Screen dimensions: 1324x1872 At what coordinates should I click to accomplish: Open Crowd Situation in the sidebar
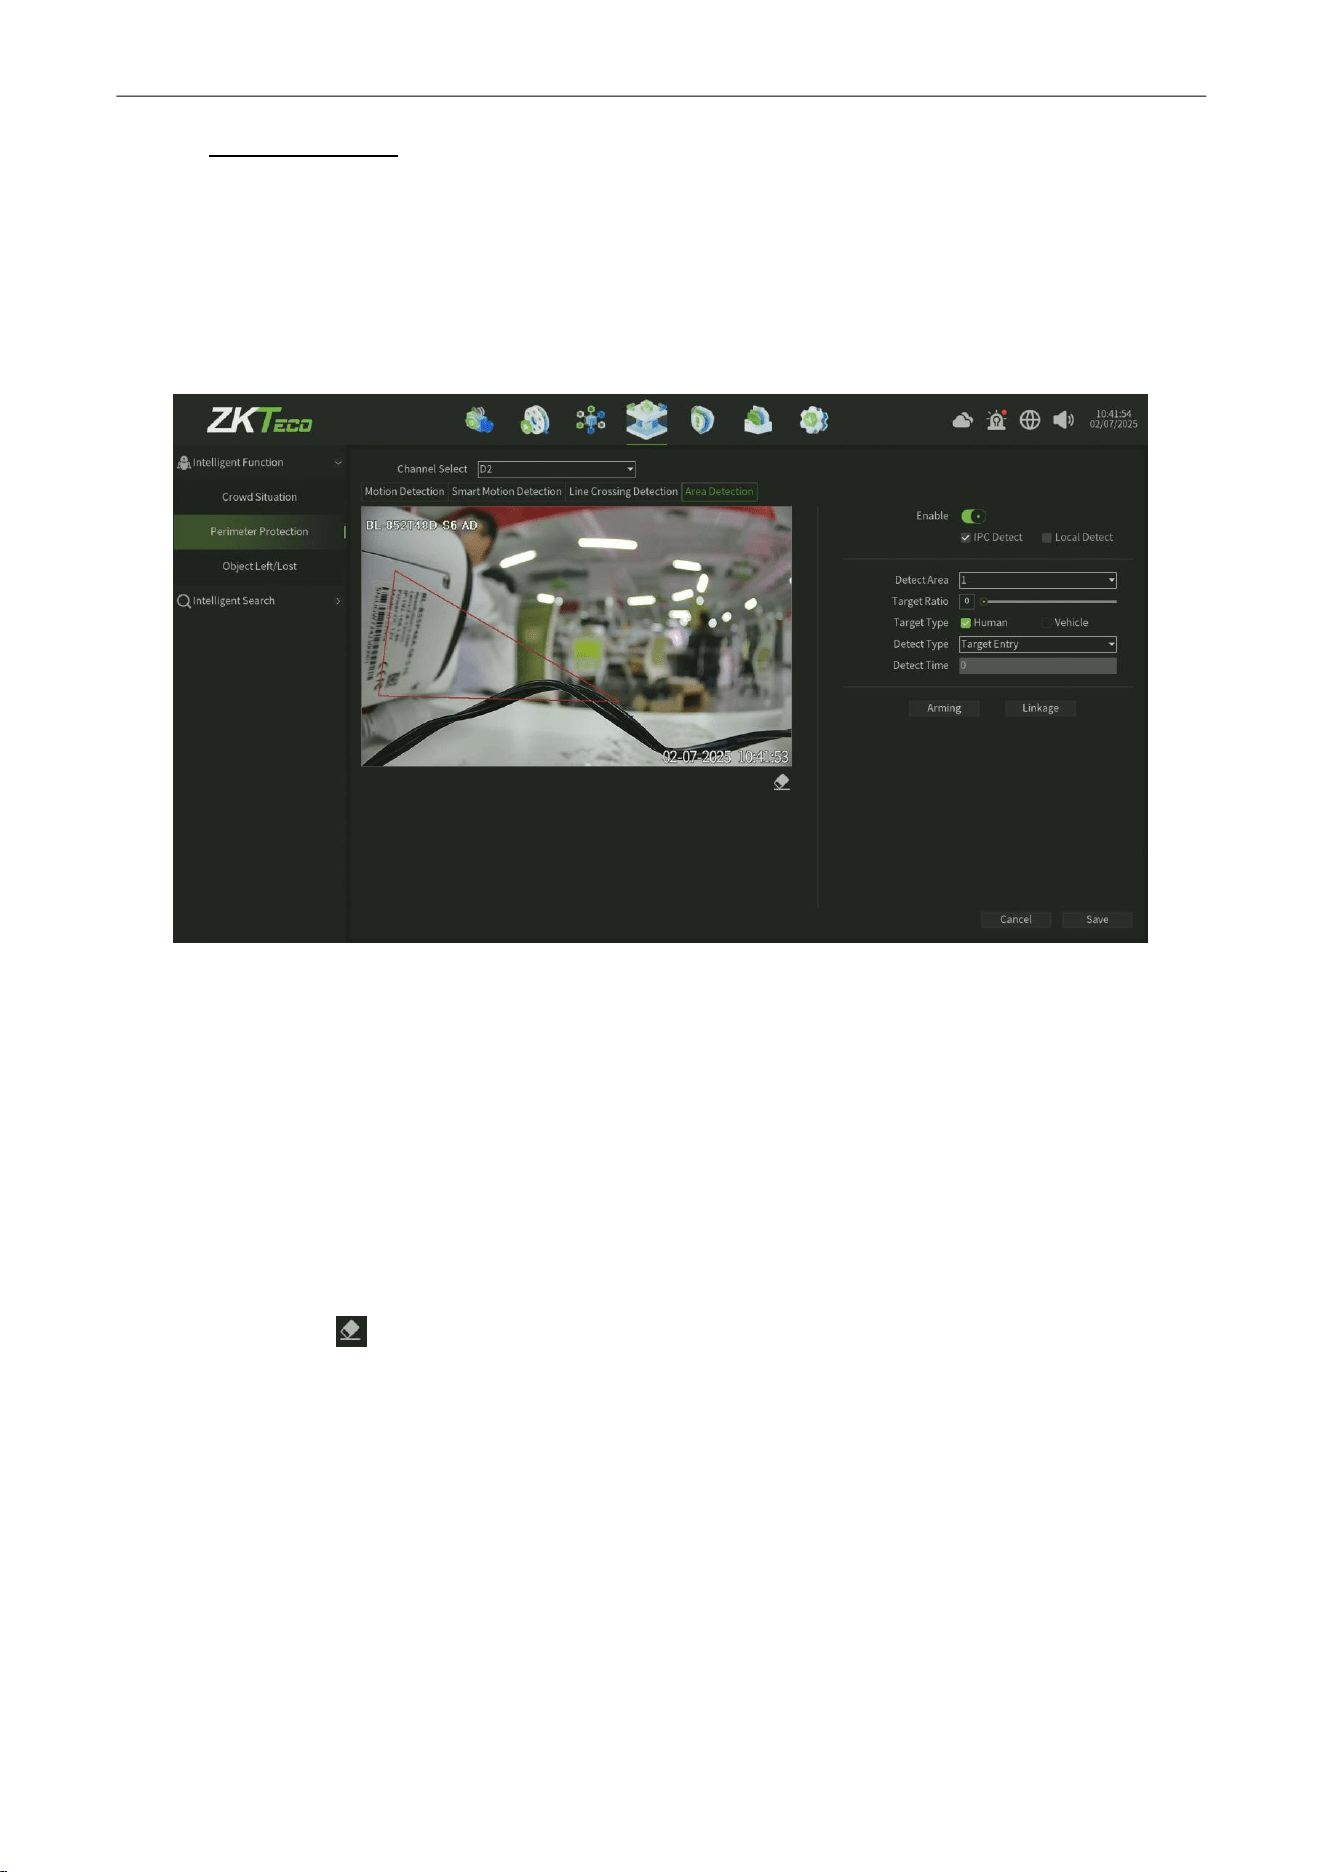(259, 497)
